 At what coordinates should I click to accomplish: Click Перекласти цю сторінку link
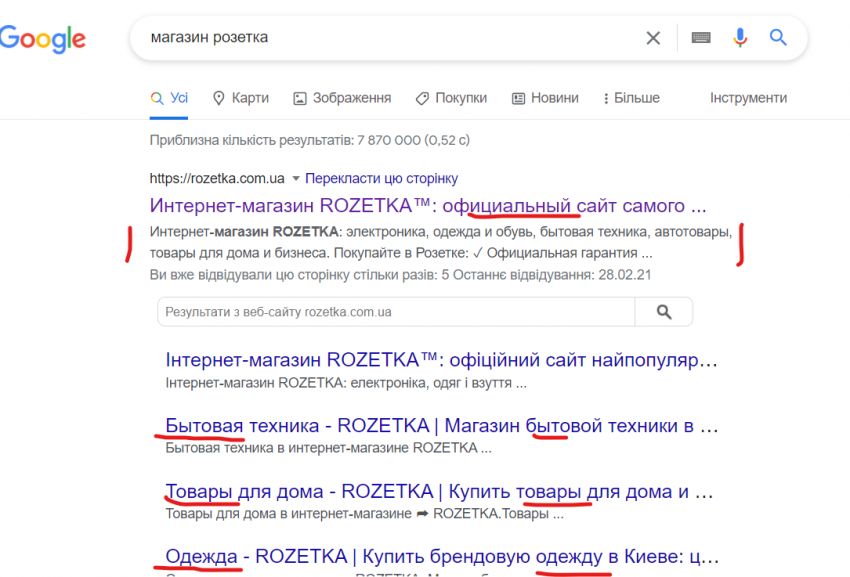382,178
